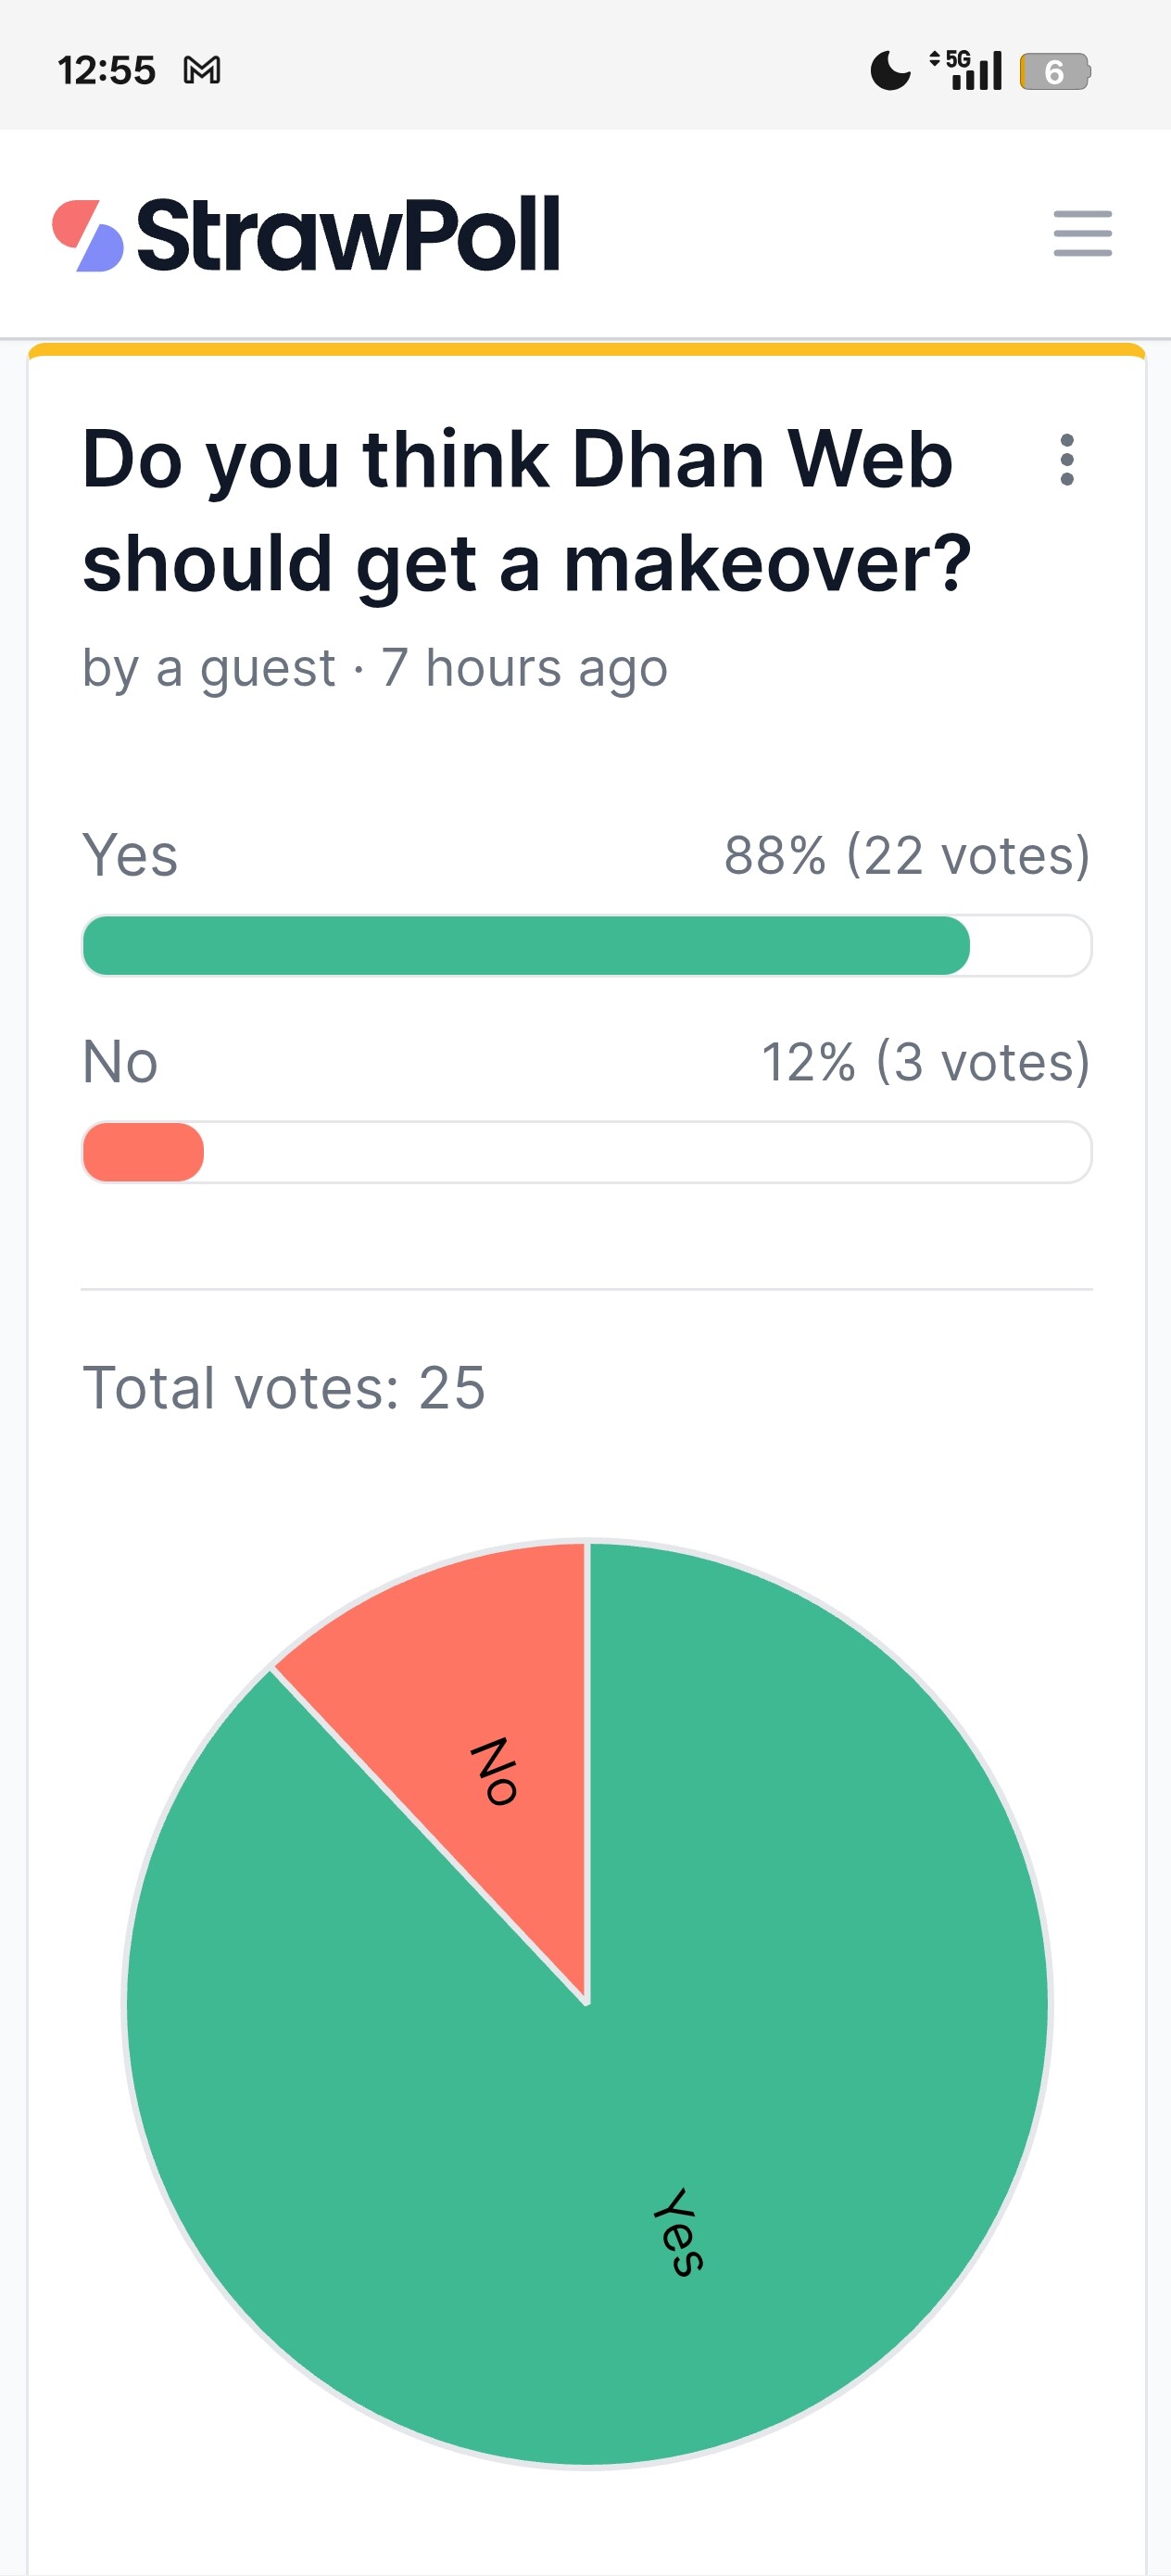Image resolution: width=1171 pixels, height=2576 pixels.
Task: Click the StrawPoll wordmark text
Action: pos(348,234)
